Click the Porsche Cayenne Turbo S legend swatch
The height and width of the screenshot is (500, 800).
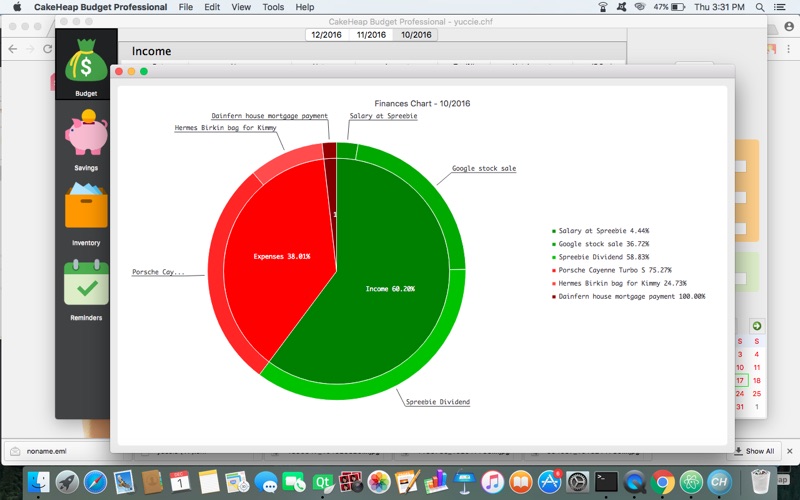pos(554,270)
